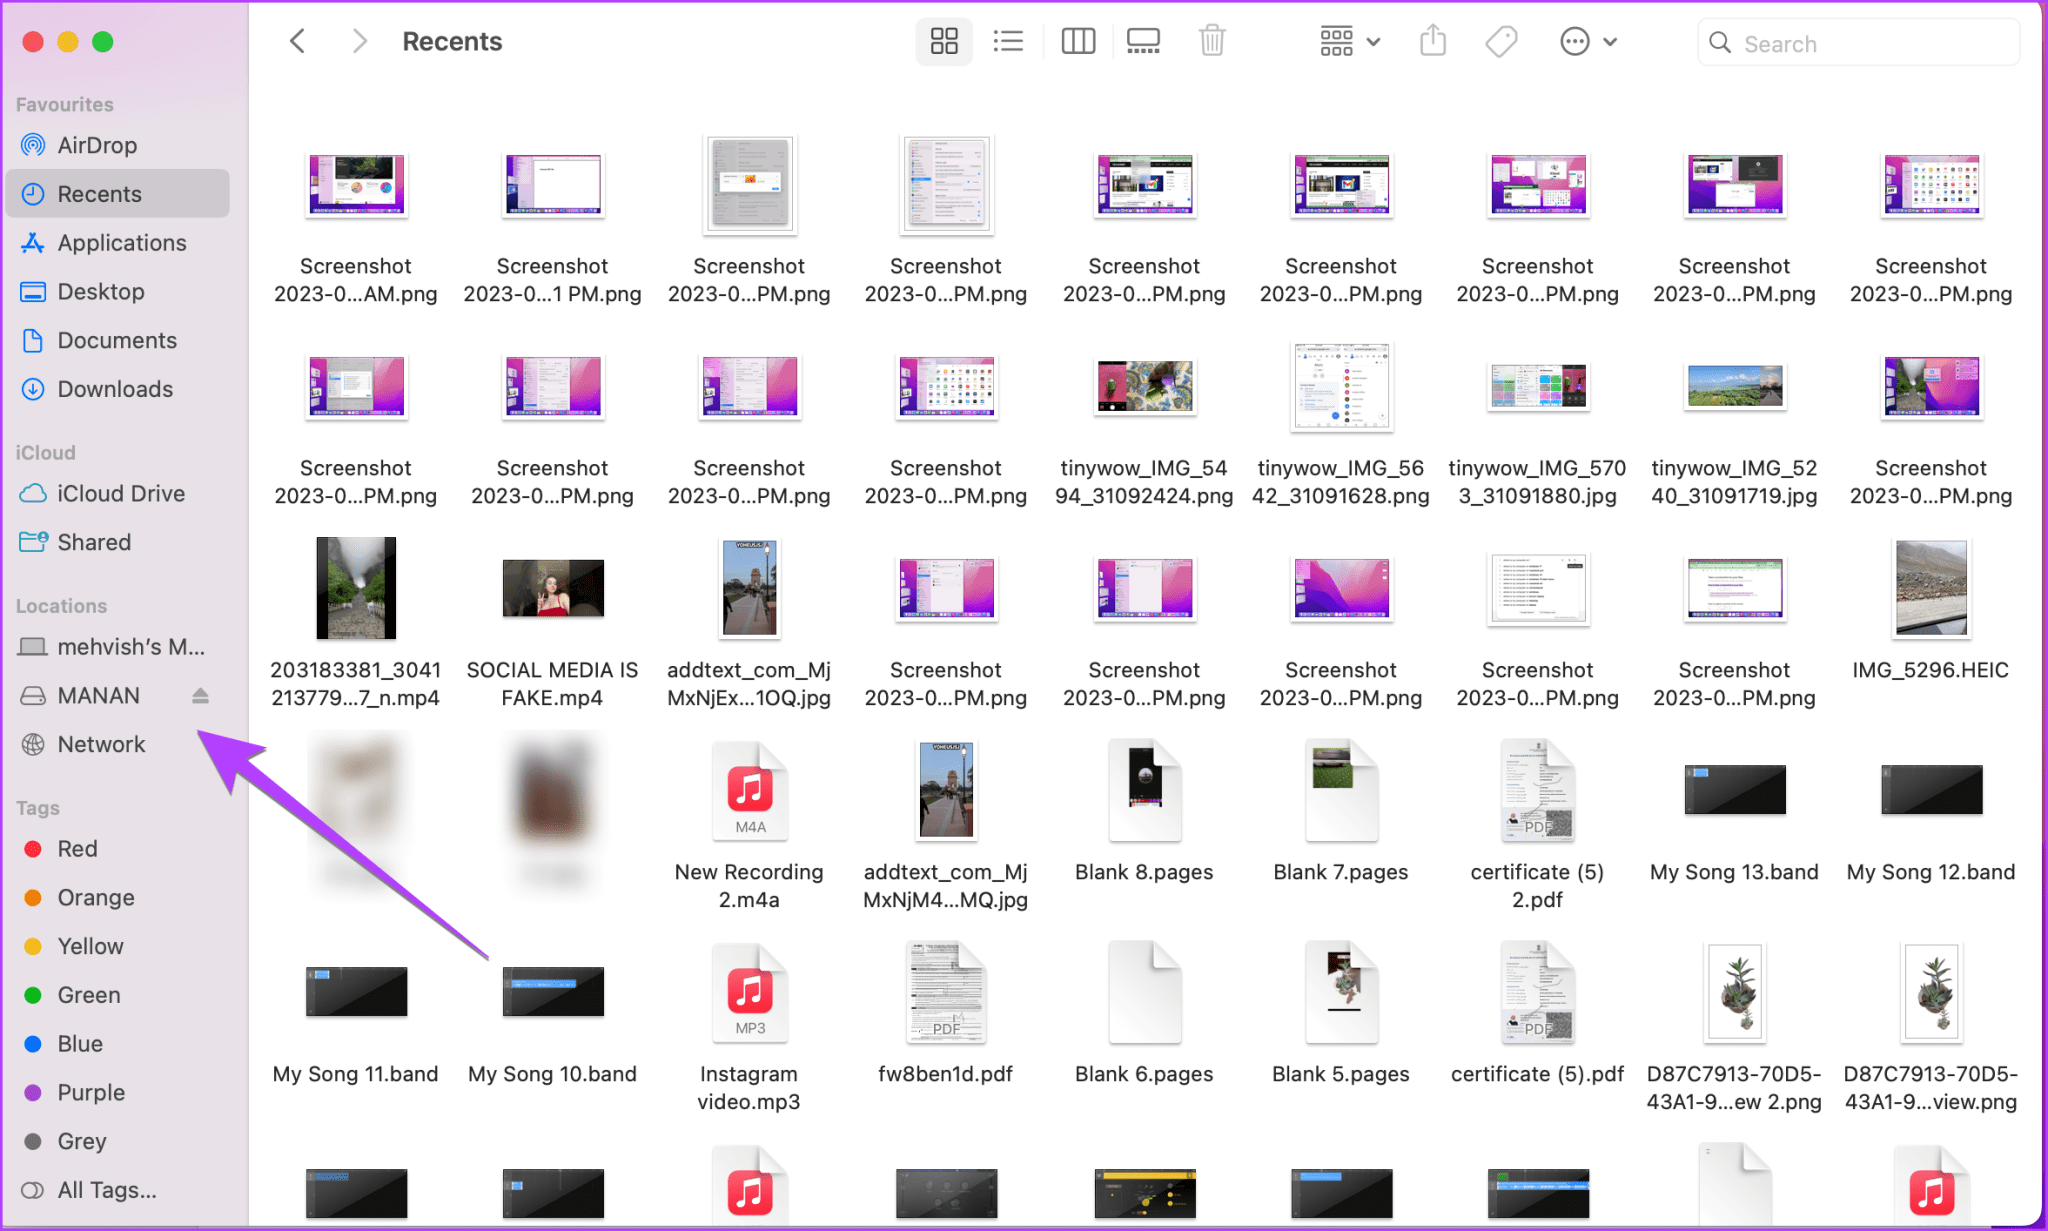The height and width of the screenshot is (1231, 2048).
Task: Select Recents in the Favourites sidebar
Action: click(x=100, y=193)
